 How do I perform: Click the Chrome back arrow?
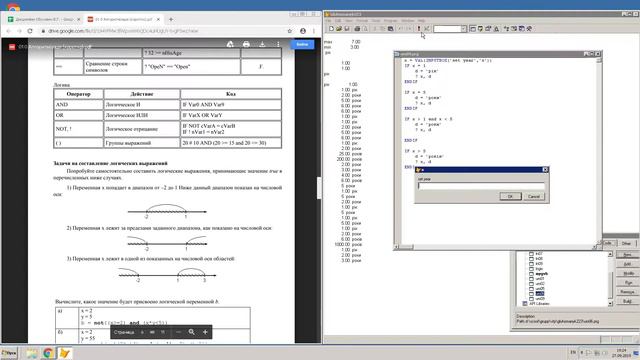[9, 31]
